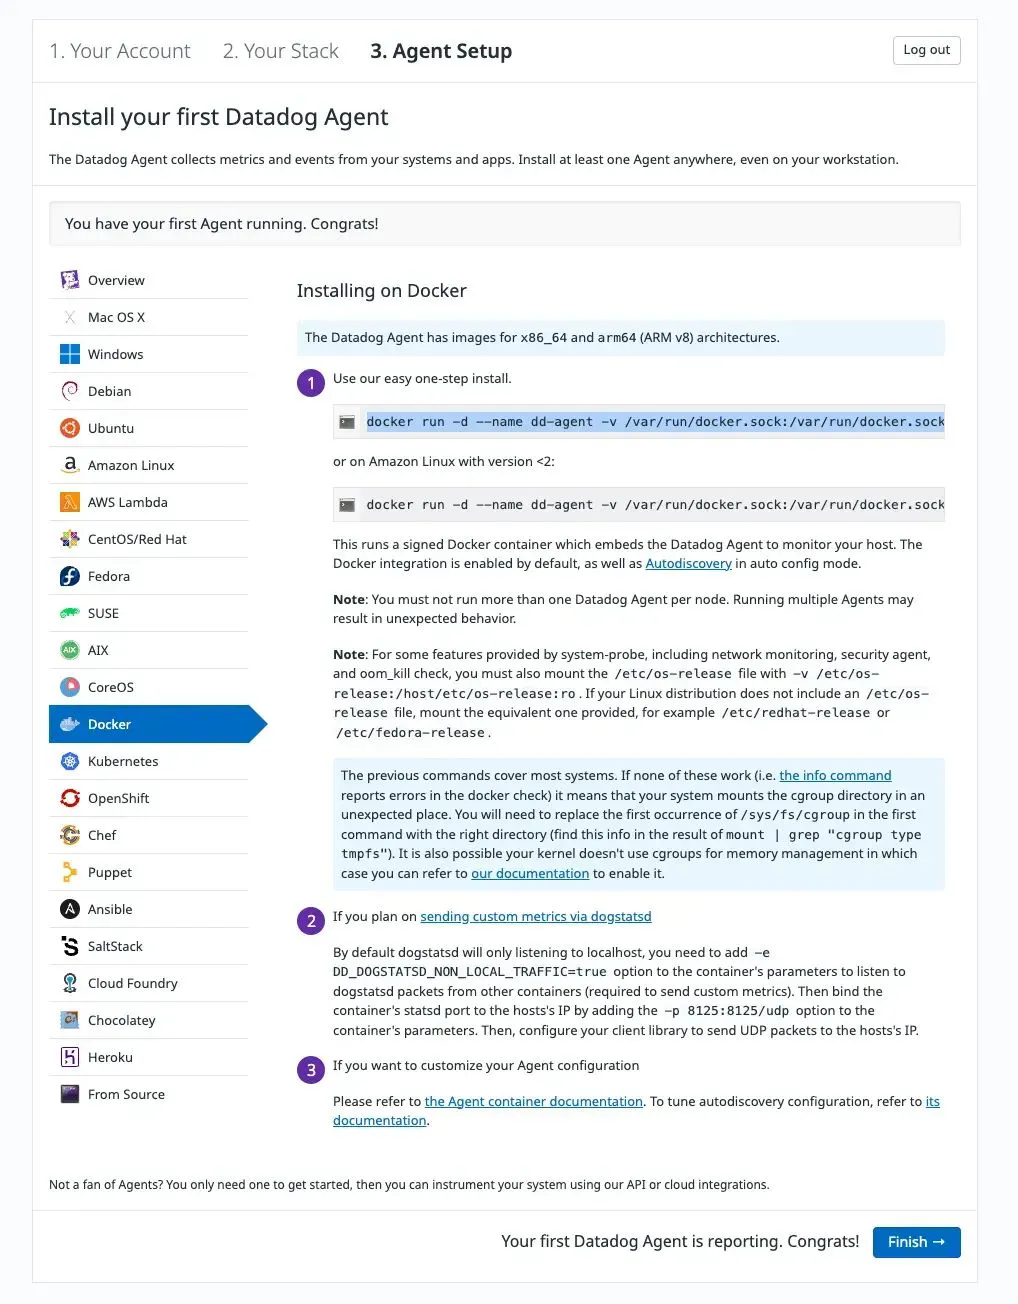1018x1304 pixels.
Task: Click the Debian swirl icon
Action: (x=70, y=392)
